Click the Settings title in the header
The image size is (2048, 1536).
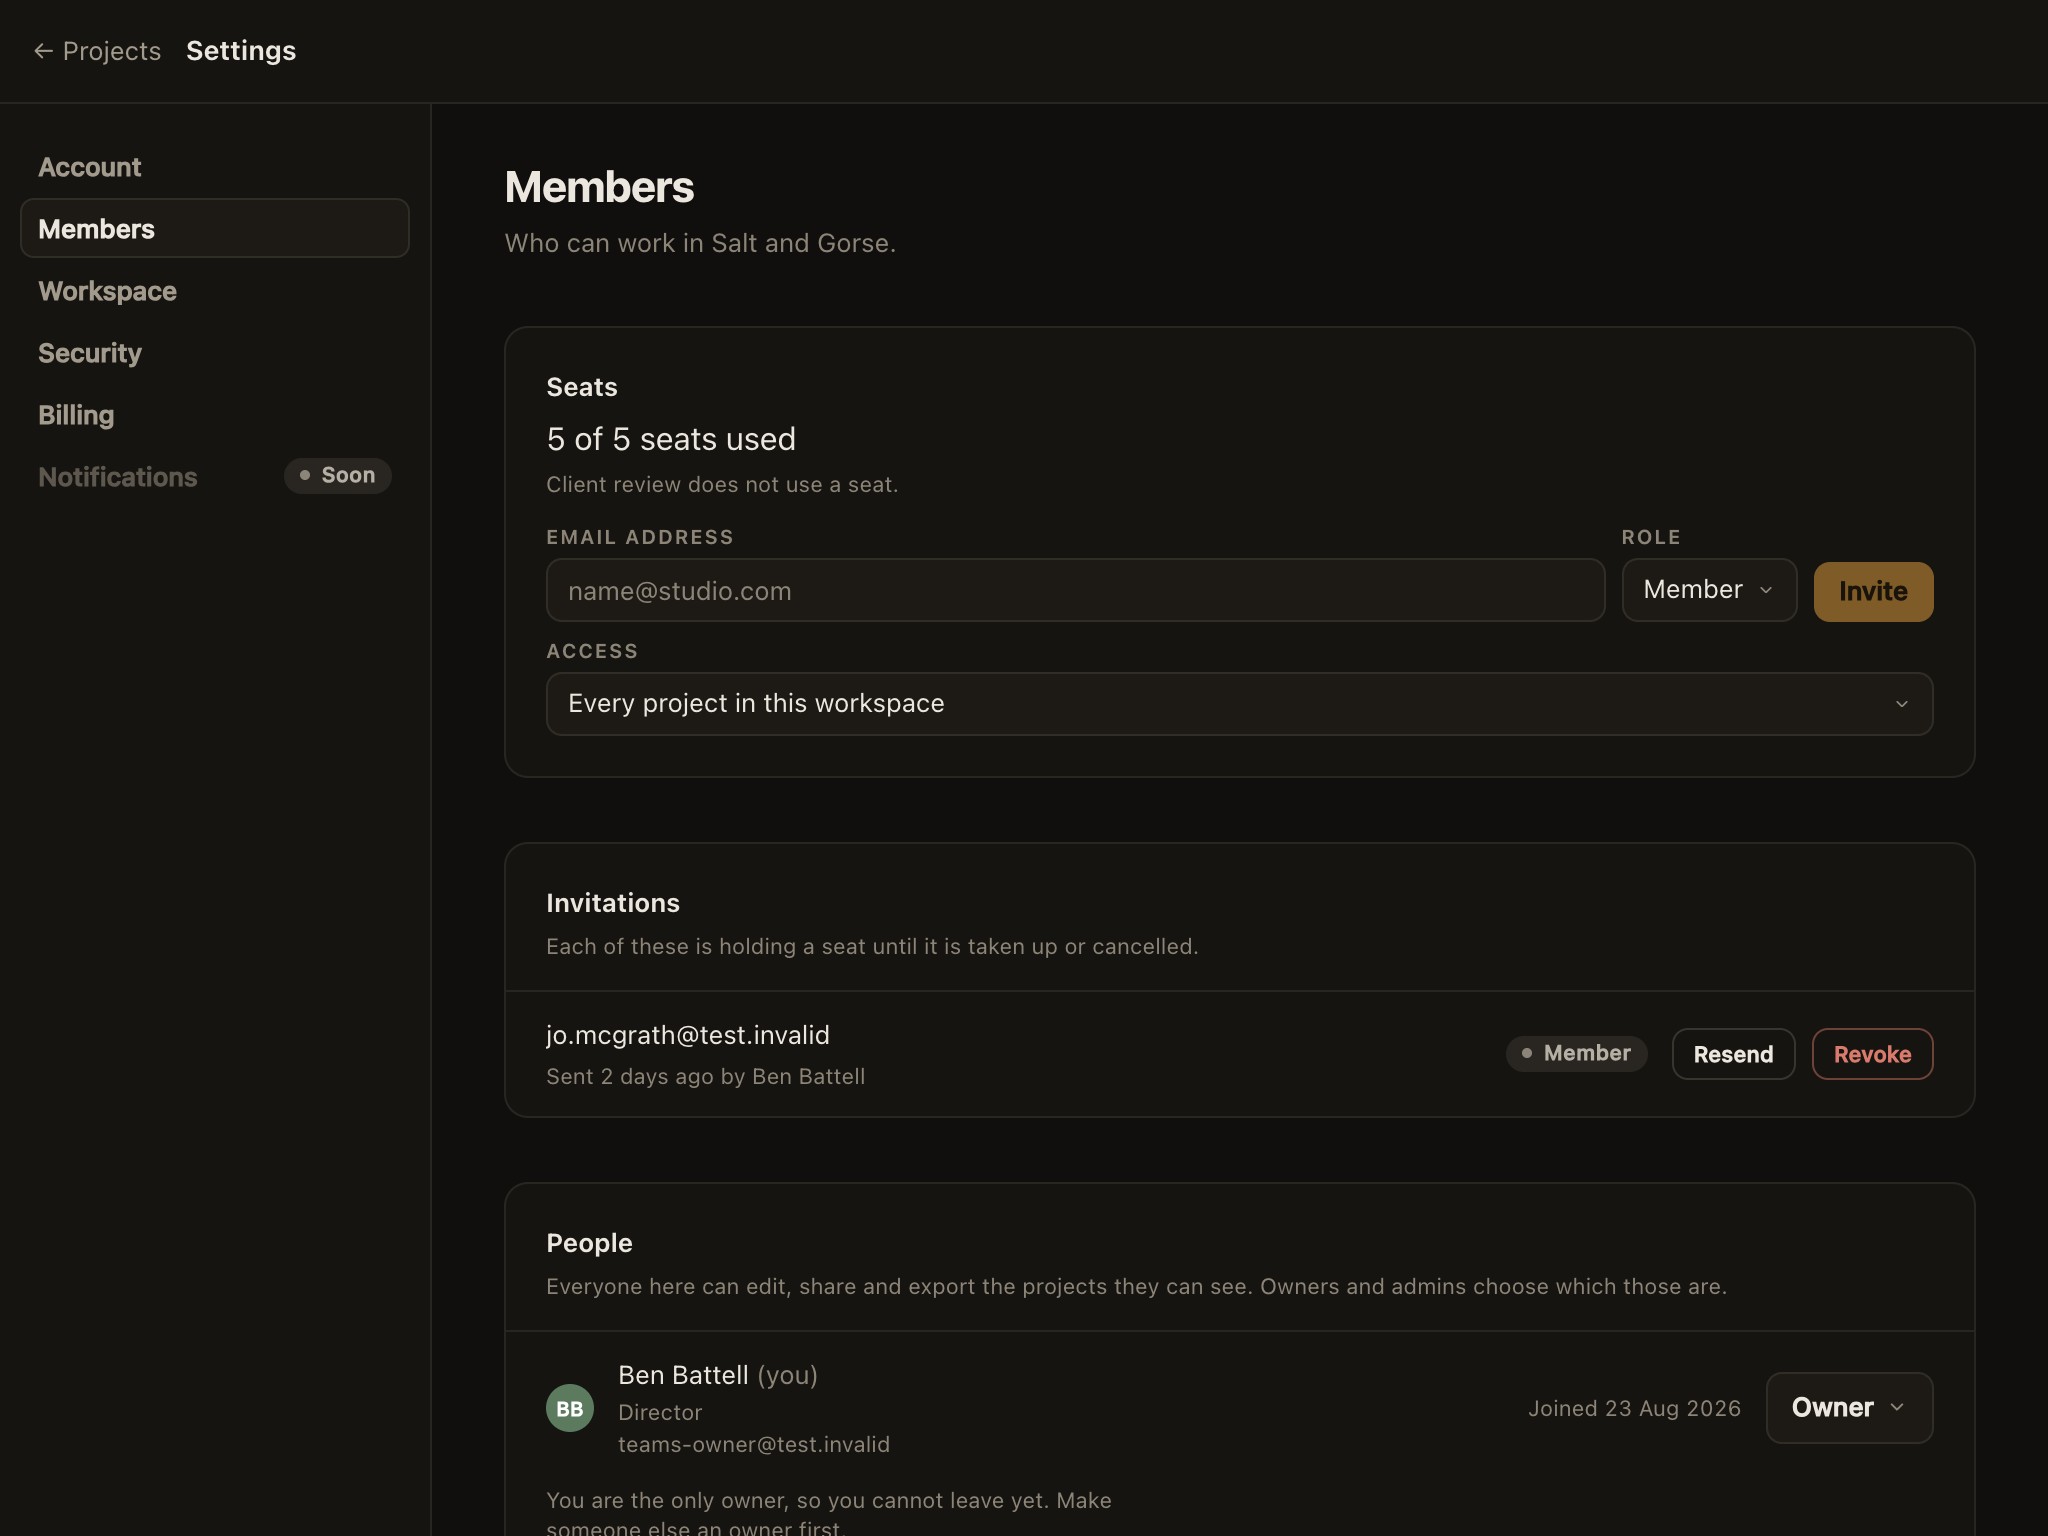point(241,51)
